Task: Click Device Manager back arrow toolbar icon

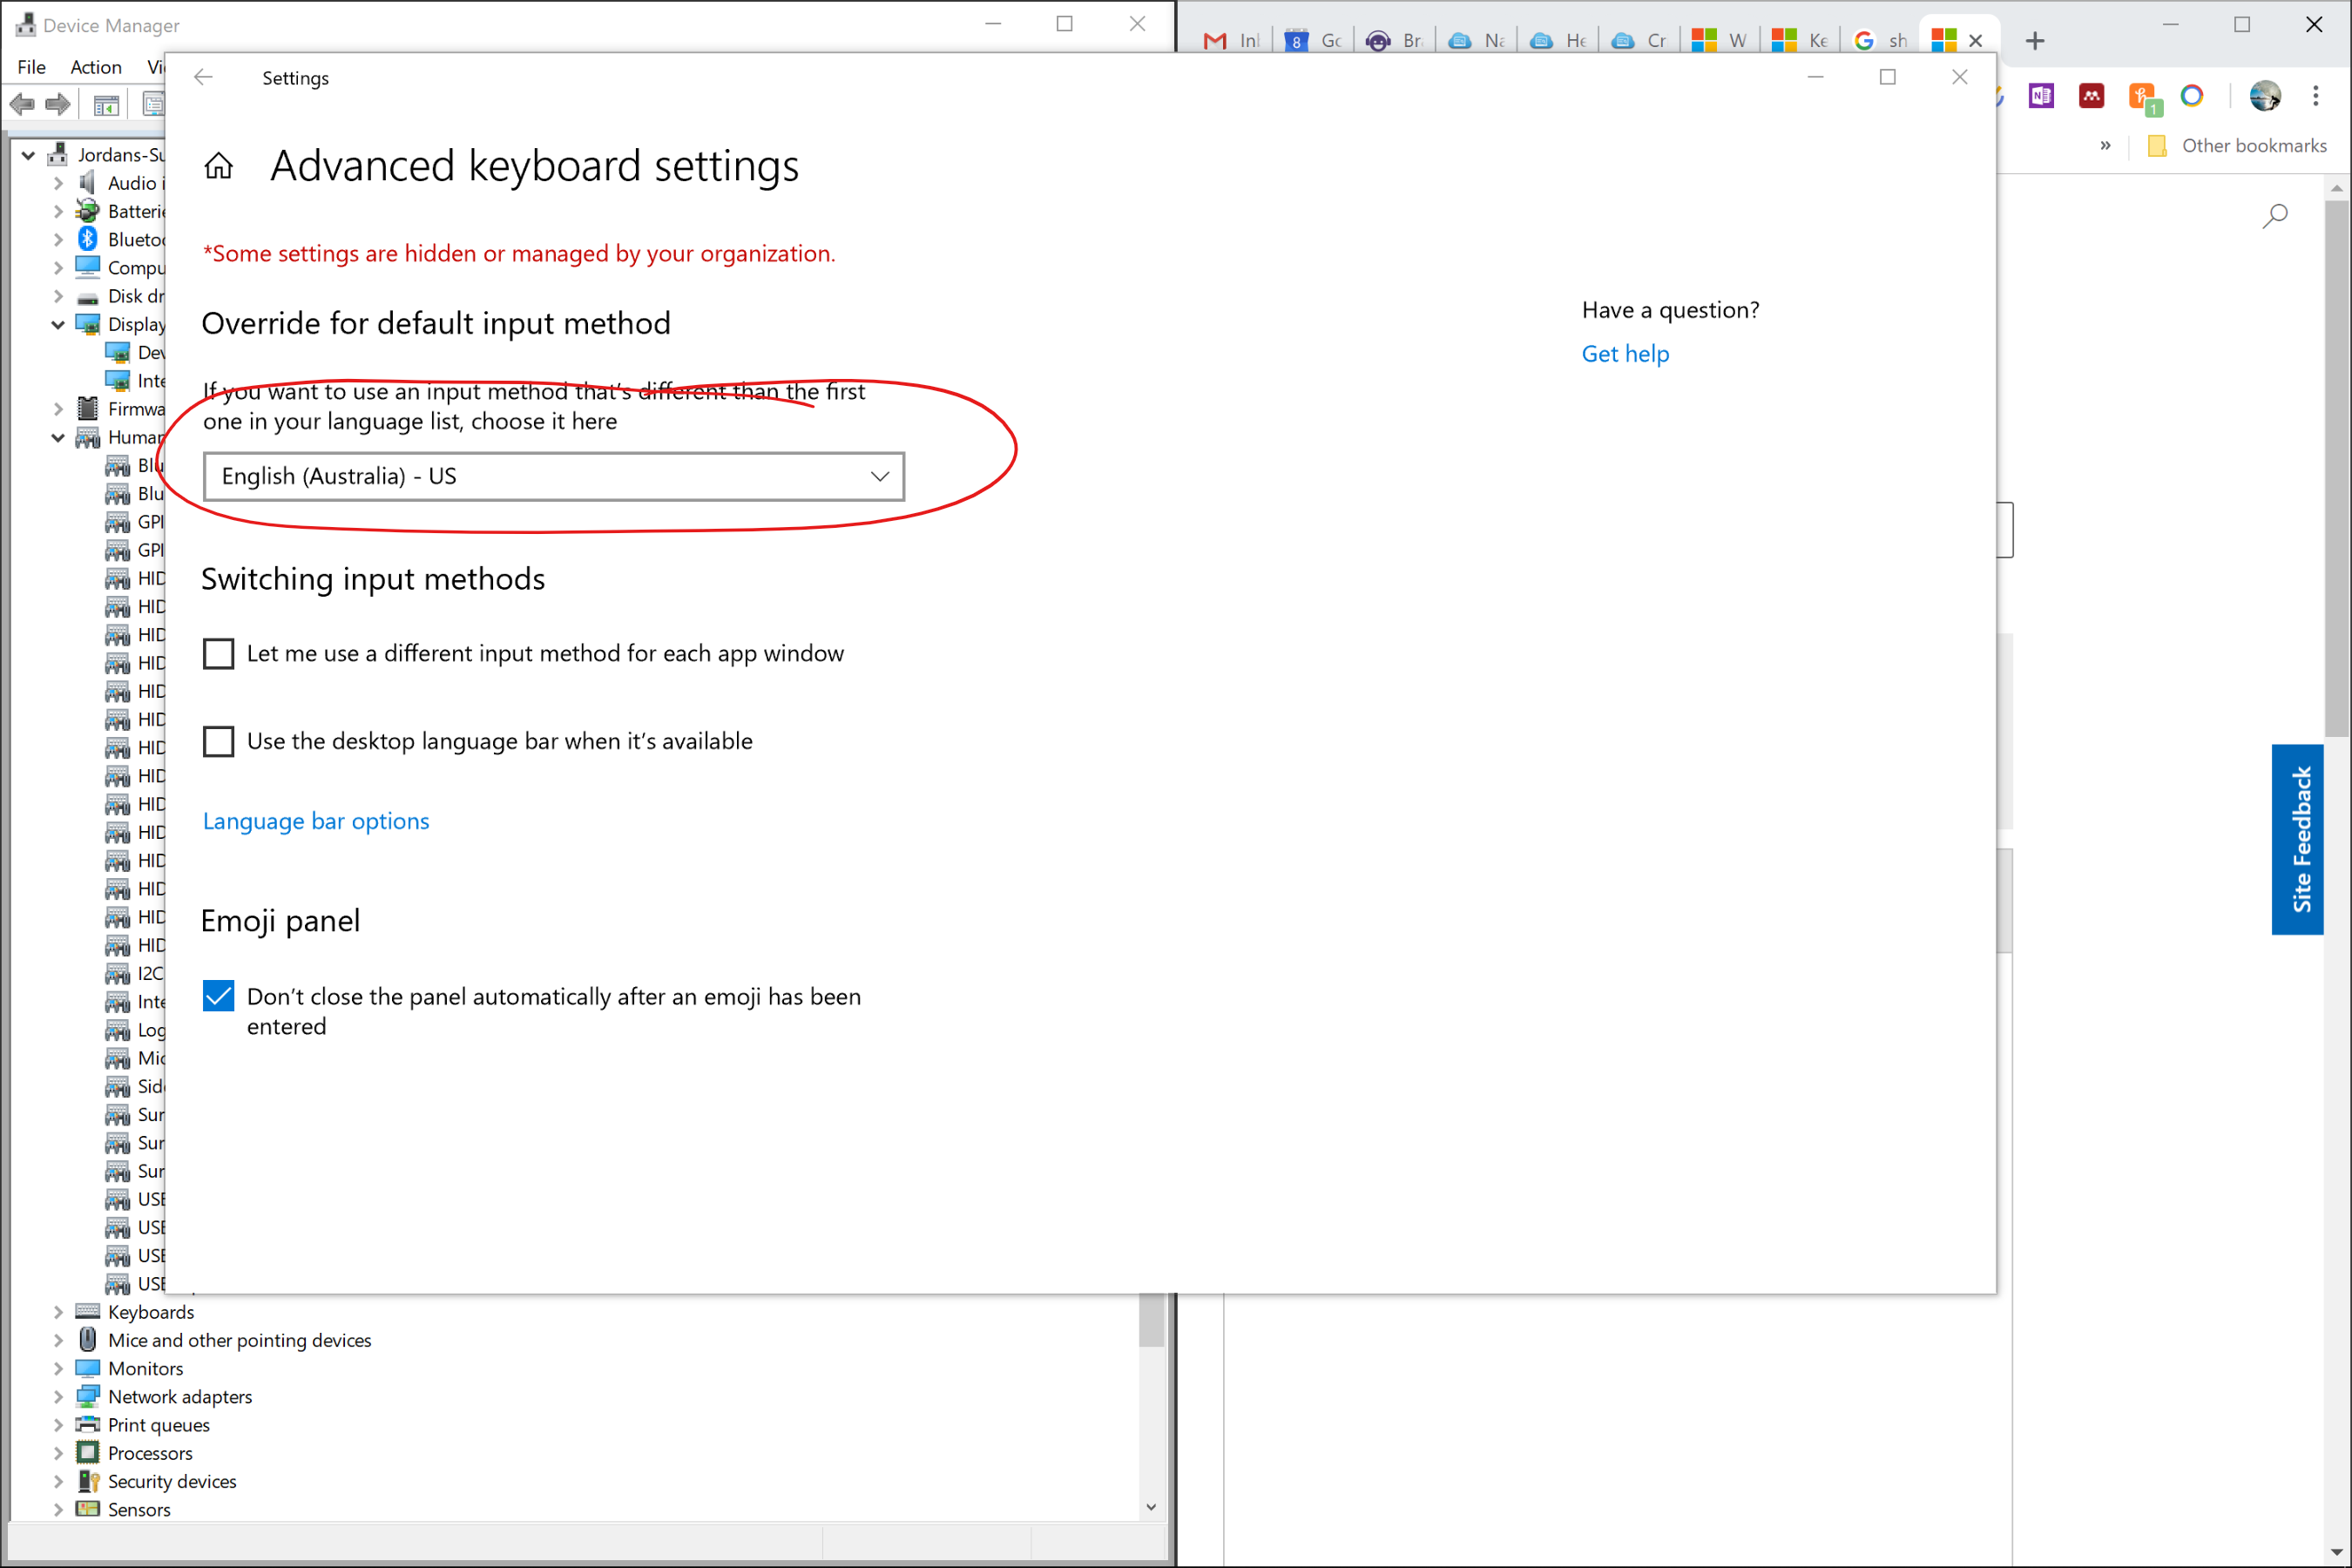Action: coord(22,104)
